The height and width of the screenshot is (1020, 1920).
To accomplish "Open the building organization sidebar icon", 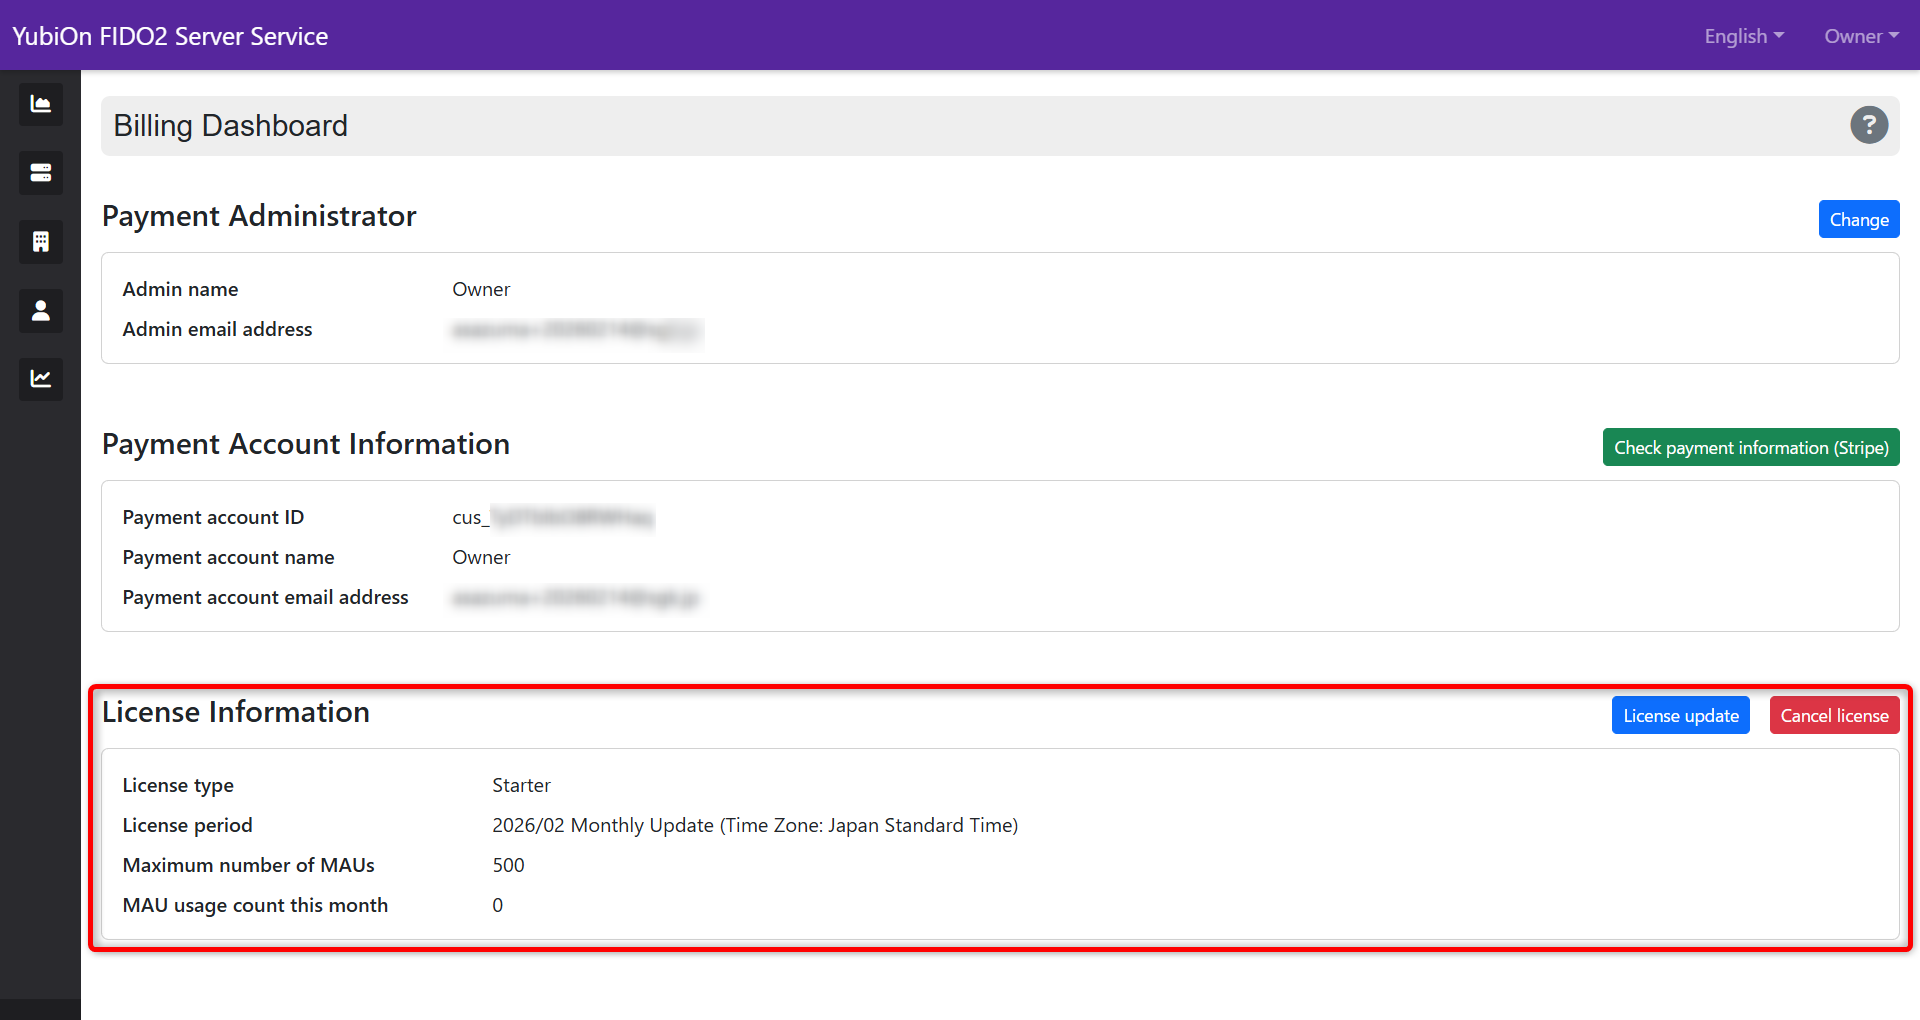I will 40,242.
